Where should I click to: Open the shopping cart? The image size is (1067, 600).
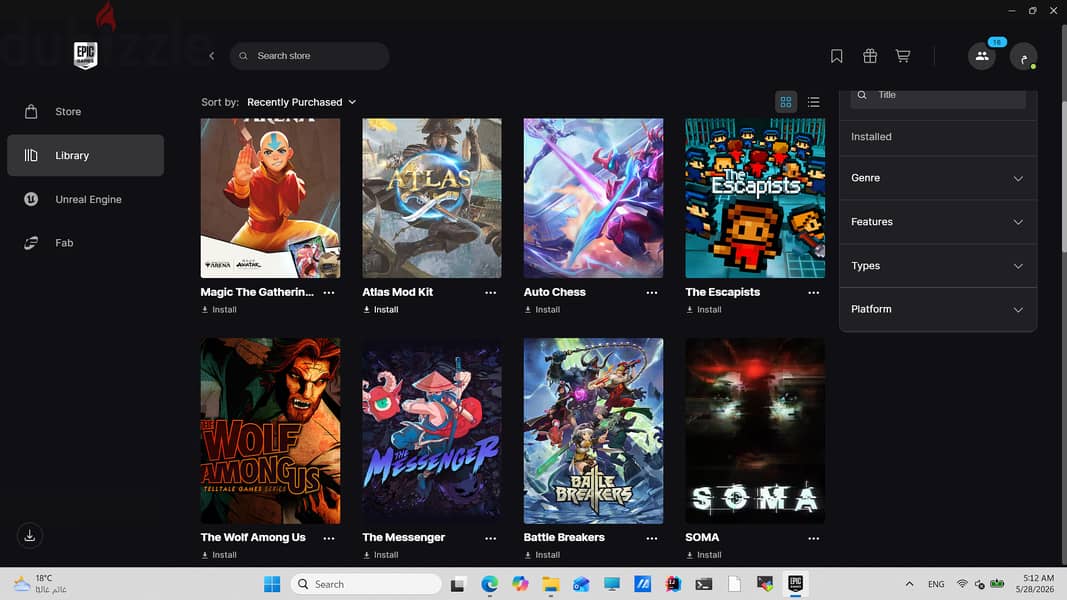click(x=903, y=56)
